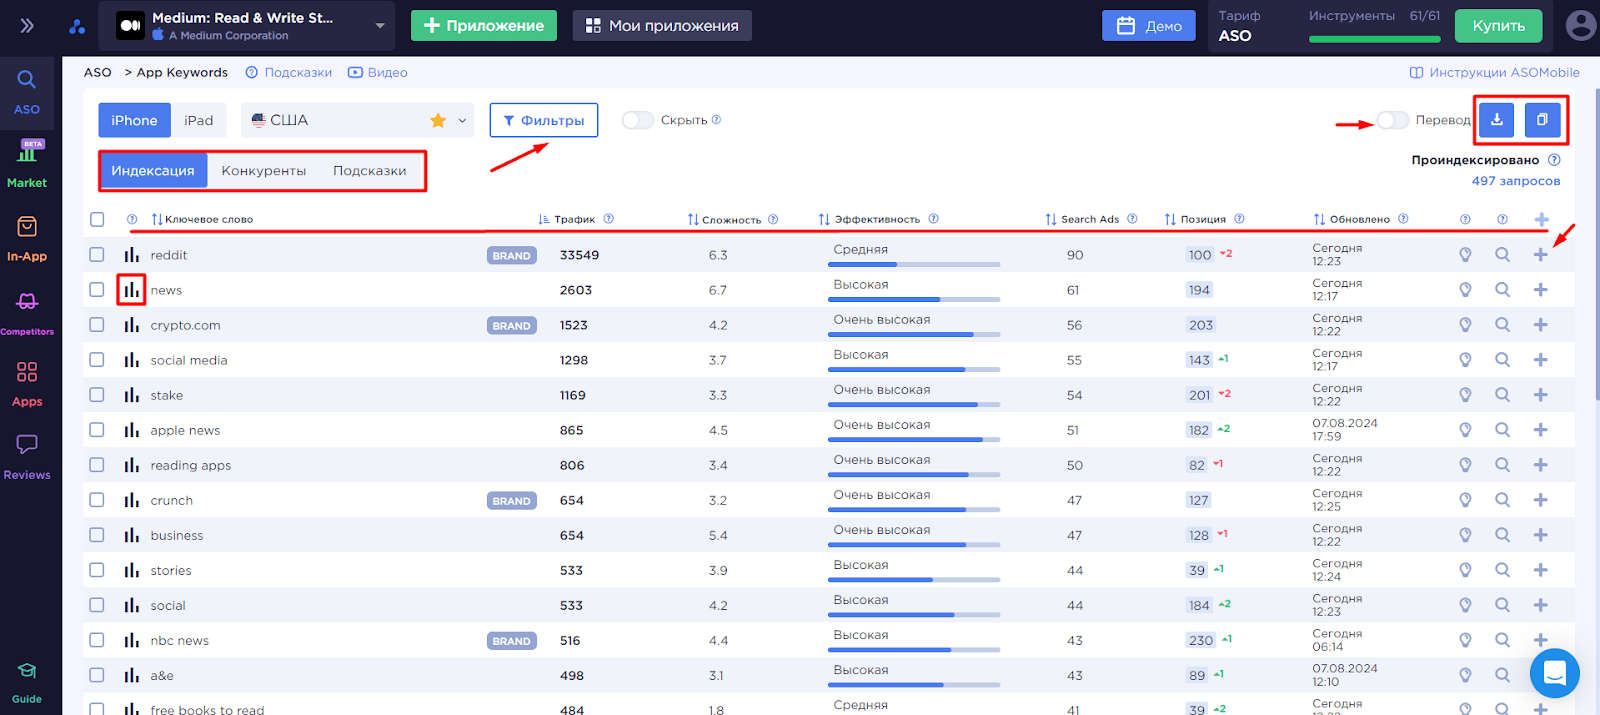This screenshot has width=1600, height=715.
Task: Open the Medium app selector dropdown
Action: pyautogui.click(x=247, y=26)
